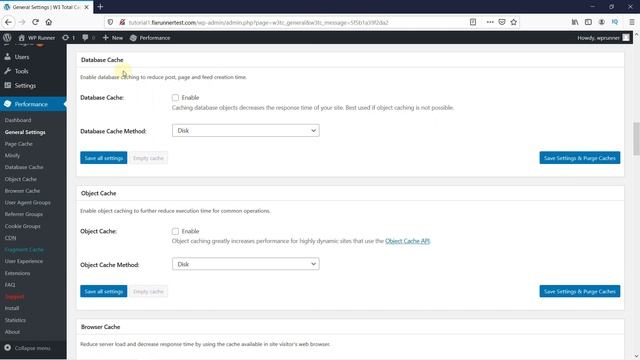Go to the Performance Dashboard submenu

coord(18,120)
